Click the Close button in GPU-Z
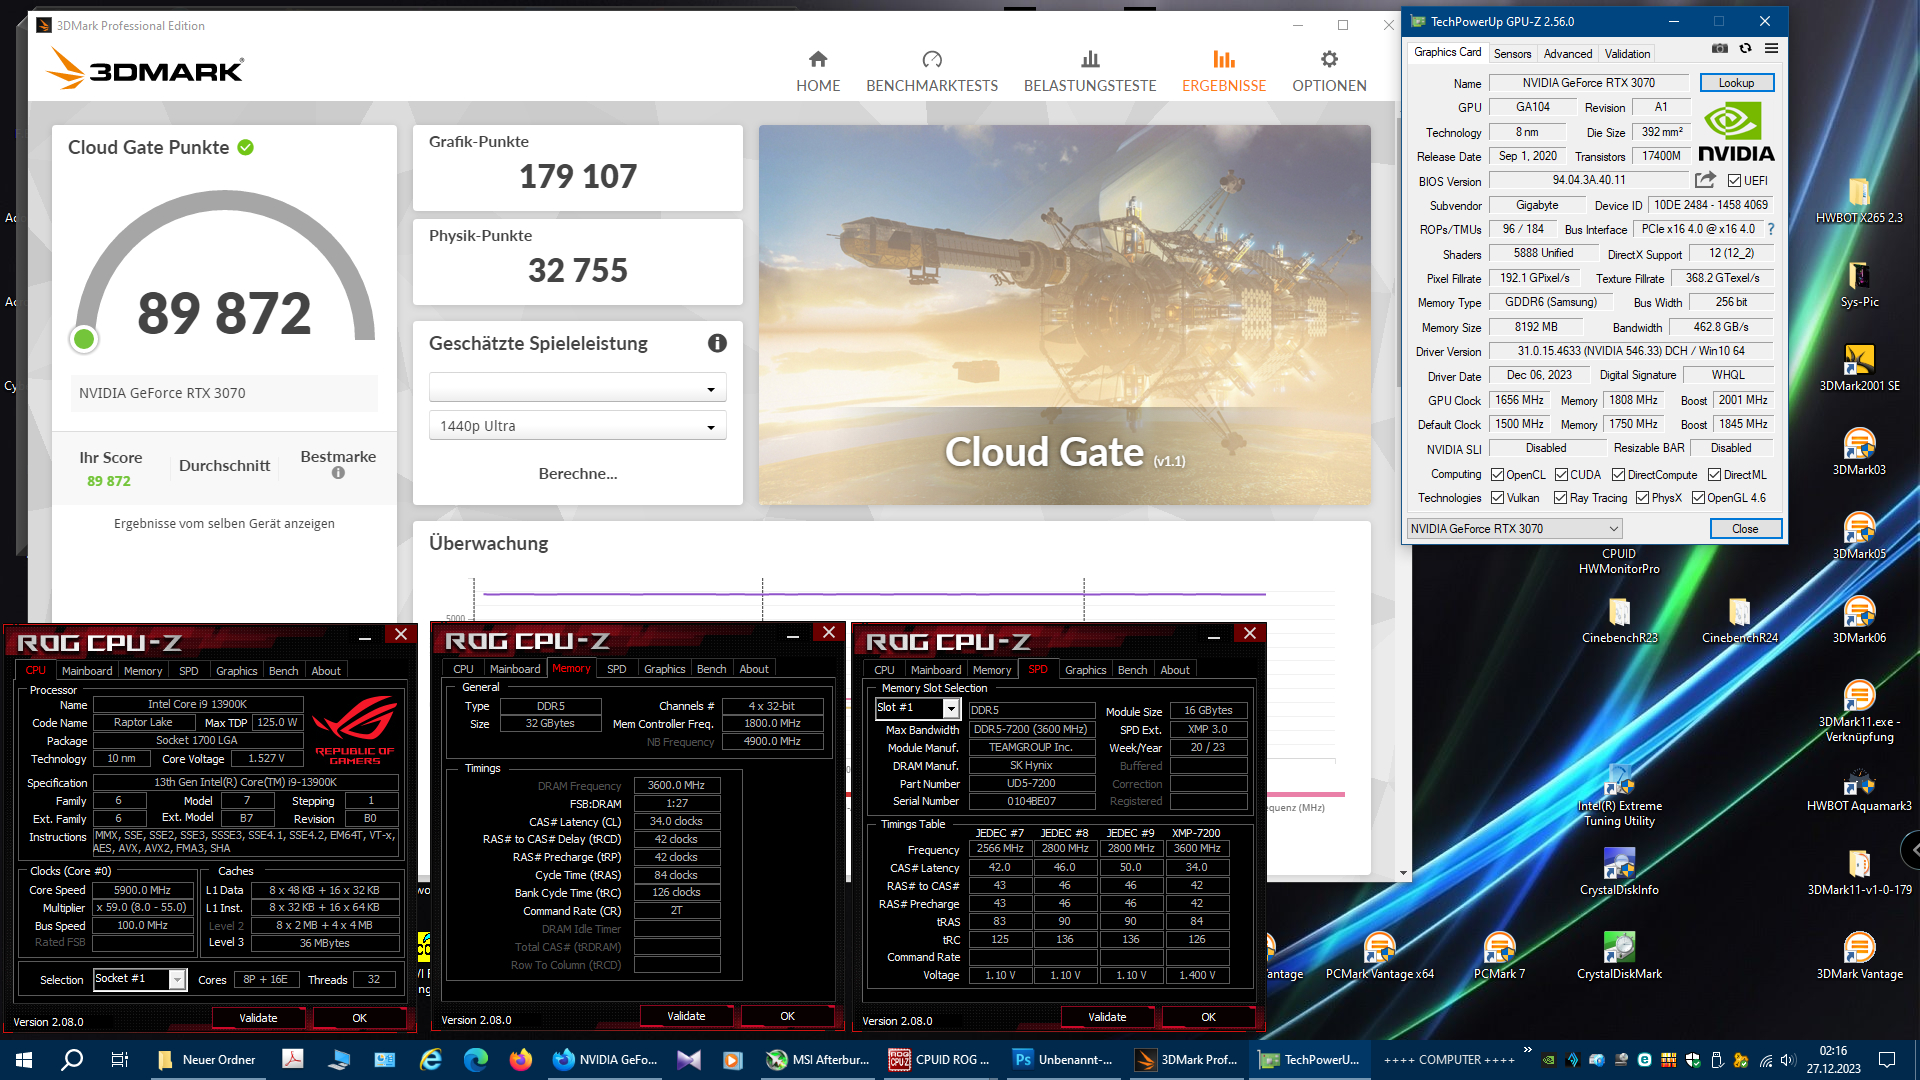 tap(1745, 529)
